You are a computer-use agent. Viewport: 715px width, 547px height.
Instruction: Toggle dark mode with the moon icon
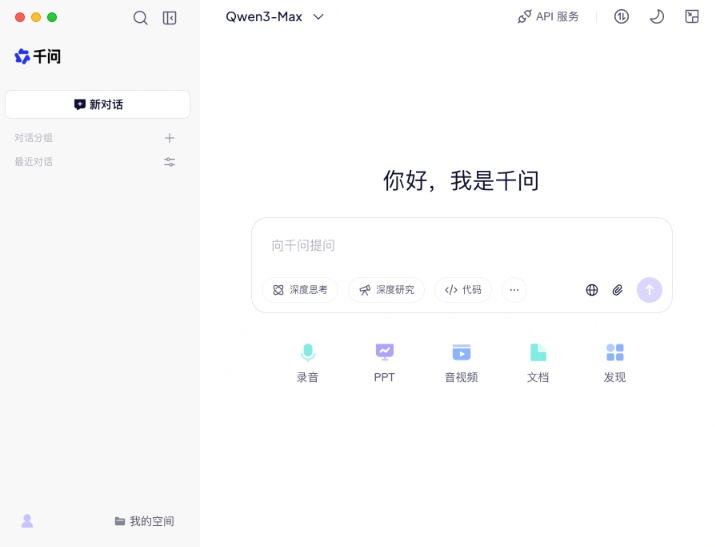click(x=657, y=17)
